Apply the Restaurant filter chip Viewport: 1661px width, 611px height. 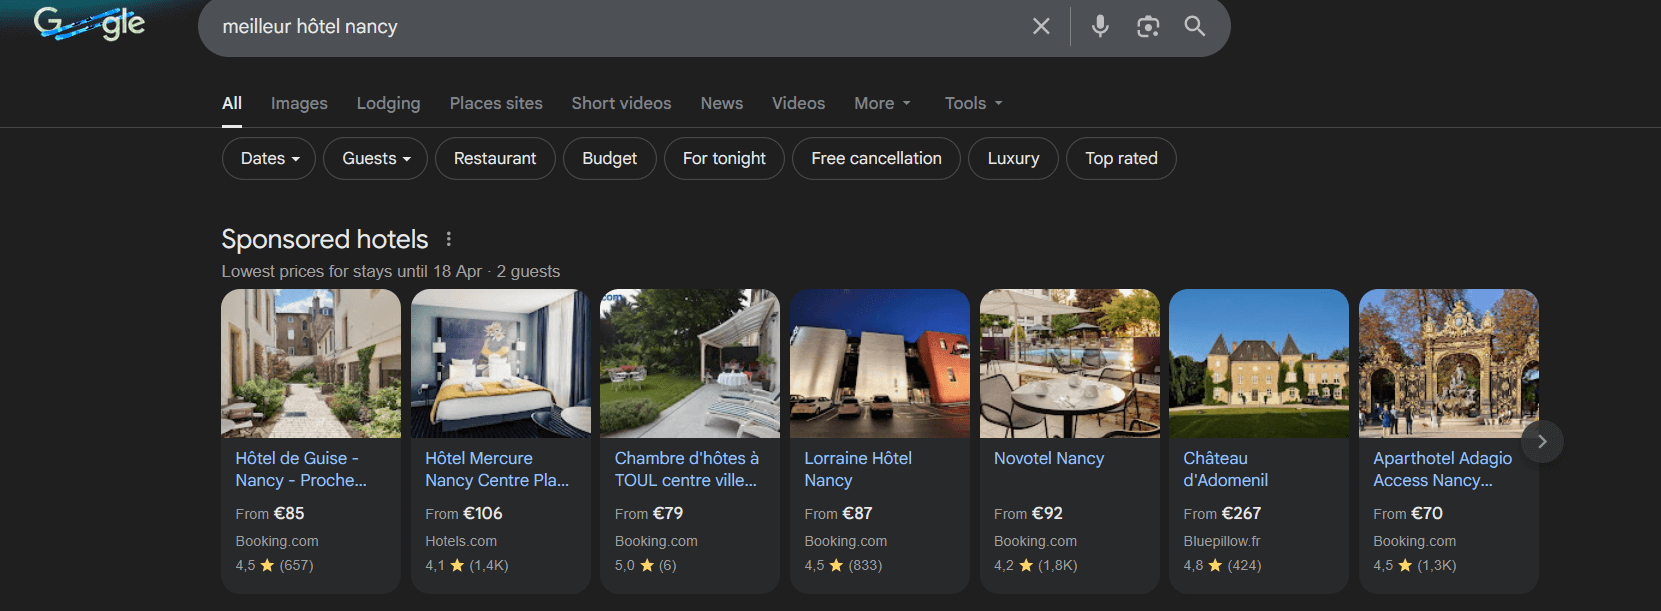[x=495, y=158]
